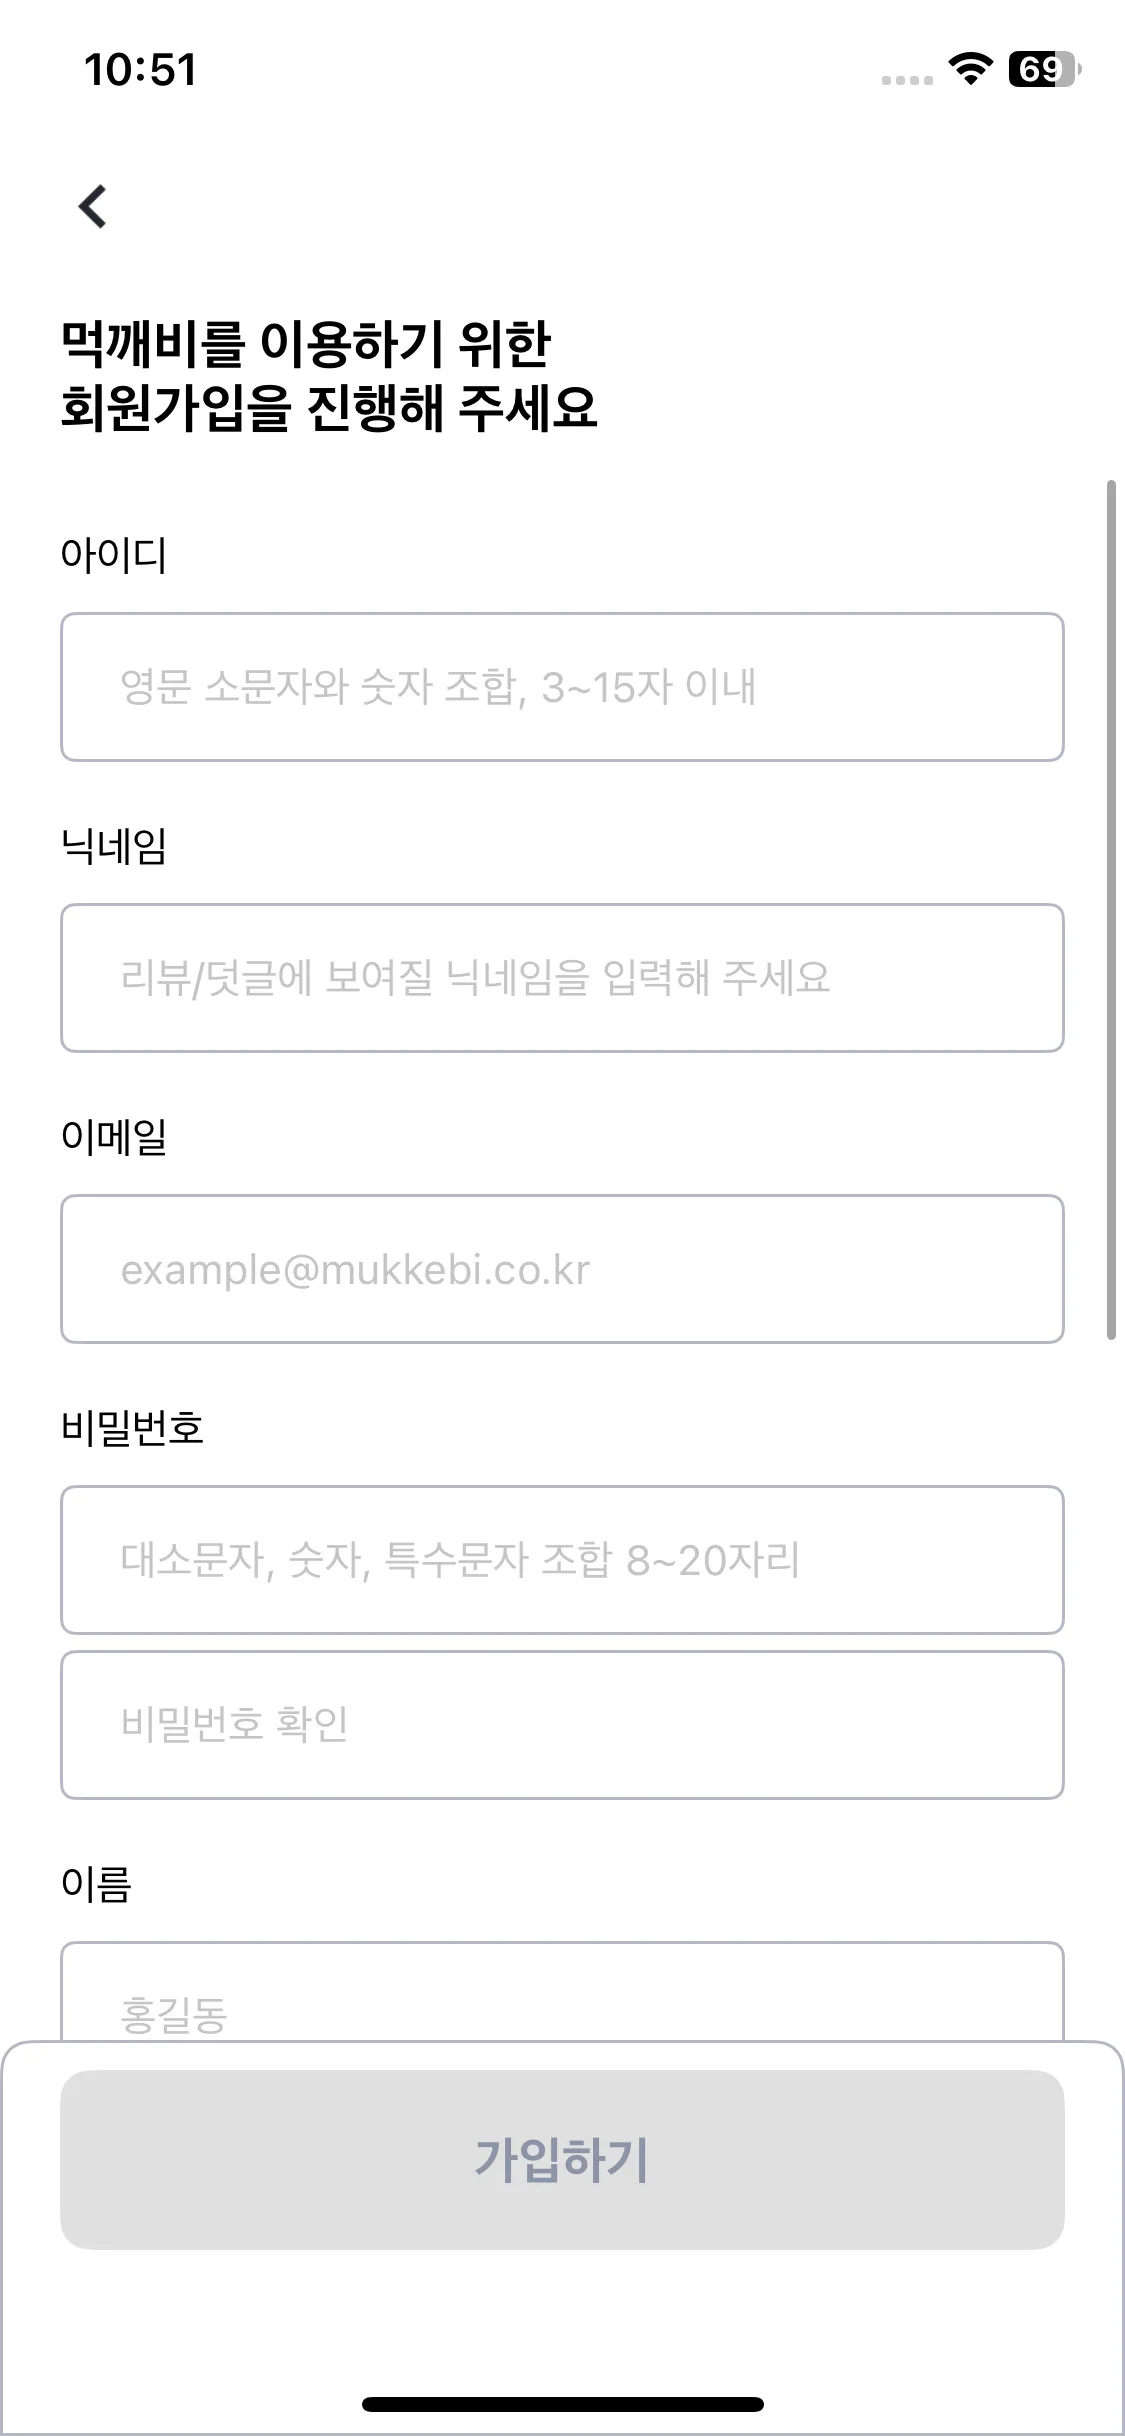Focus the 비밀번호 확인 confirmation field
1125x2436 pixels.
[562, 1725]
